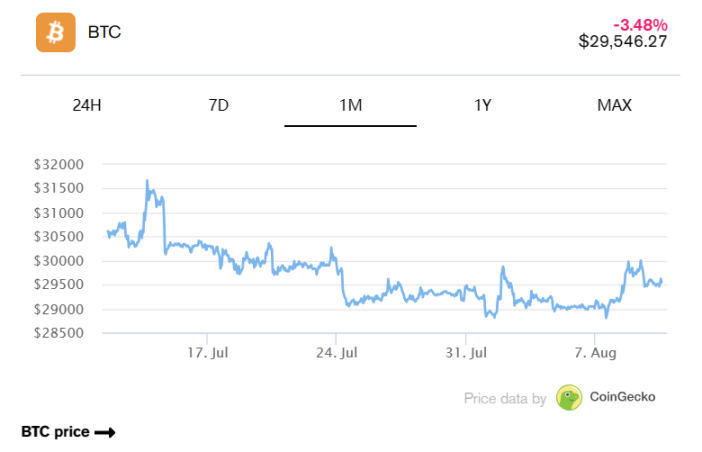Pick the 7. Aug axis date

coord(597,353)
